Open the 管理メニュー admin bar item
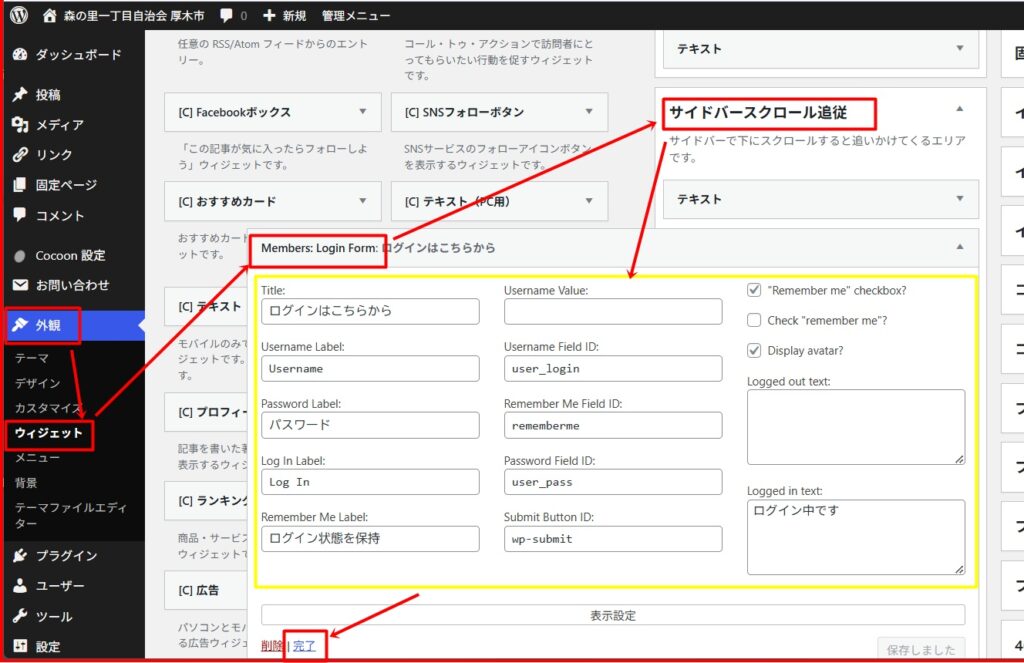This screenshot has height=663, width=1024. 355,16
